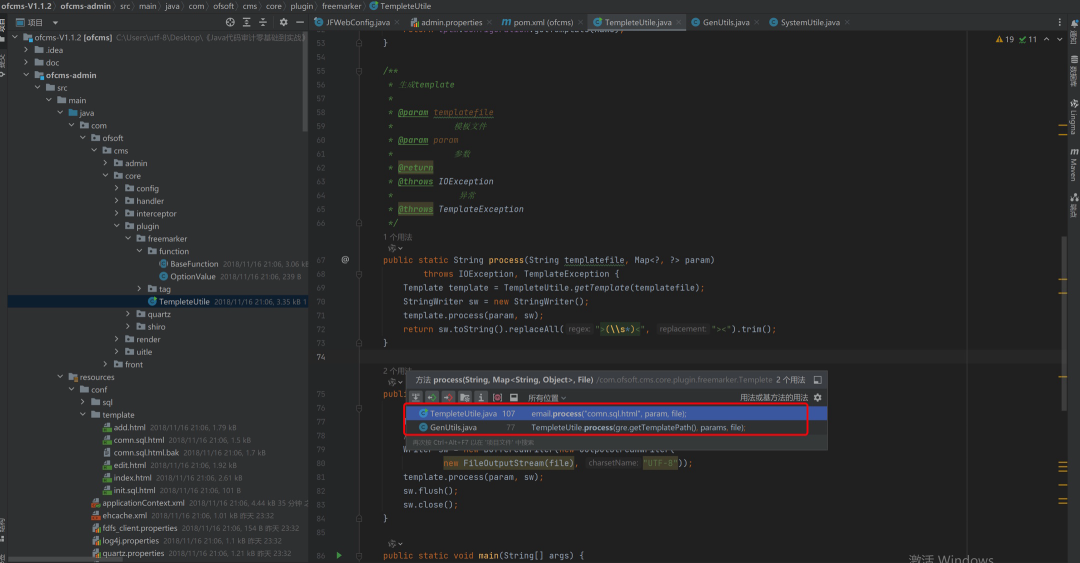
Task: Hide the project panel with minus icon
Action: pos(300,22)
